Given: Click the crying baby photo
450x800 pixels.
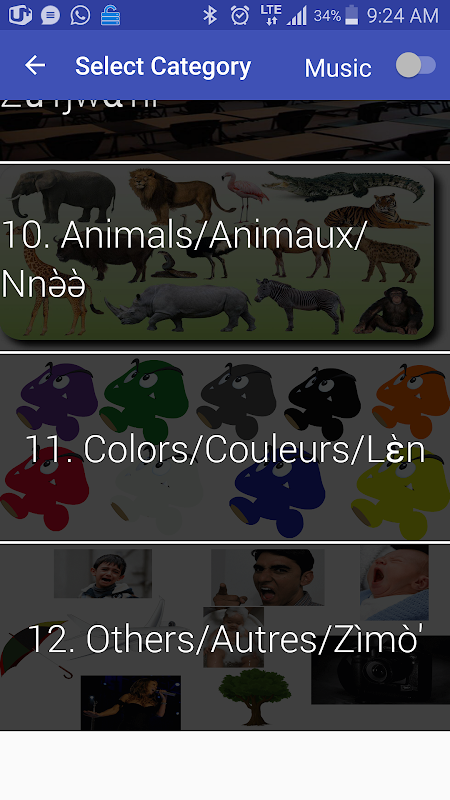Looking at the screenshot, I should point(394,582).
